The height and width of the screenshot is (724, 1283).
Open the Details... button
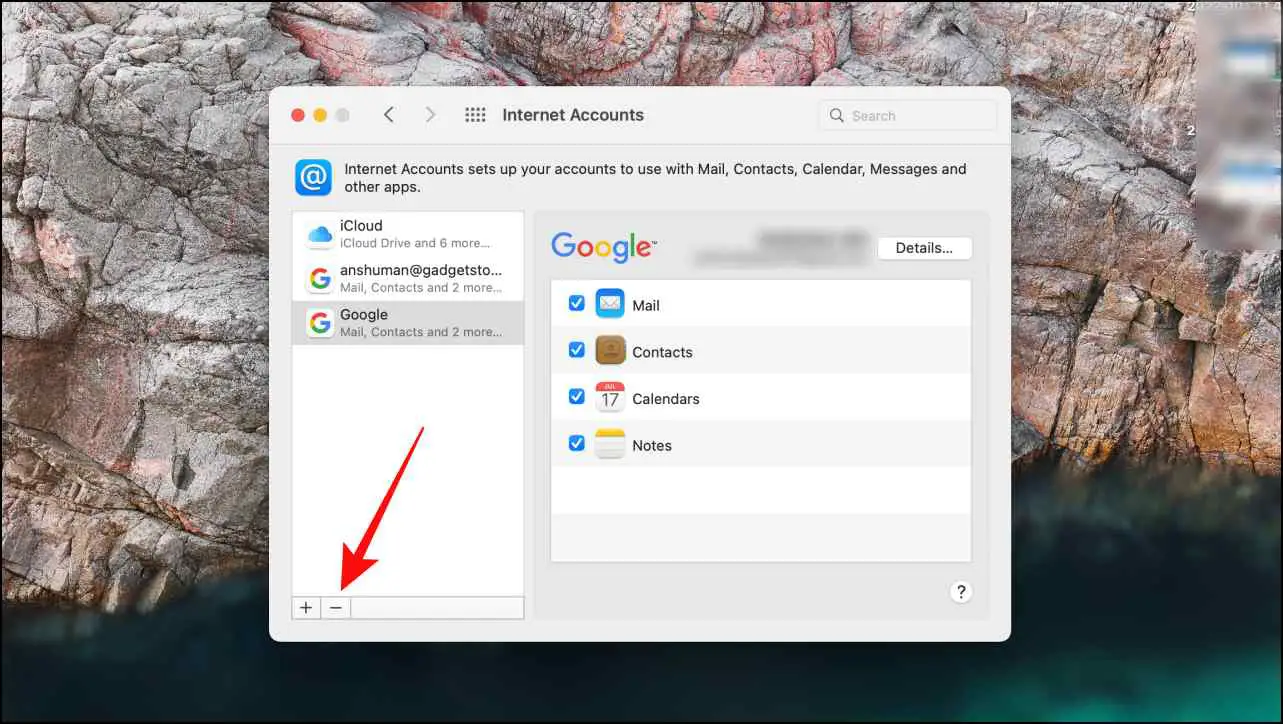pyautogui.click(x=925, y=248)
